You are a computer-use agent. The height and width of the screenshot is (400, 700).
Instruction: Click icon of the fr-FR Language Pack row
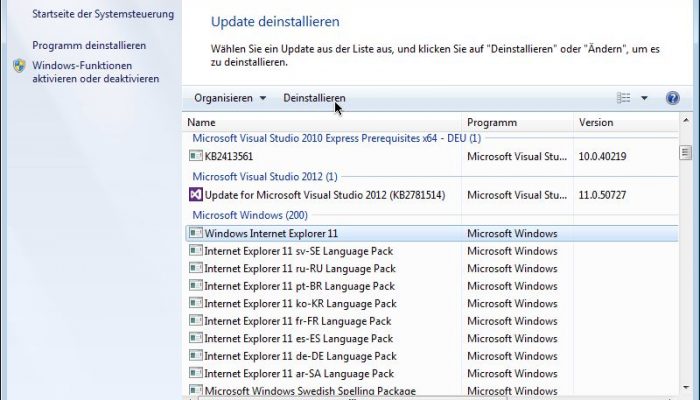(196, 320)
